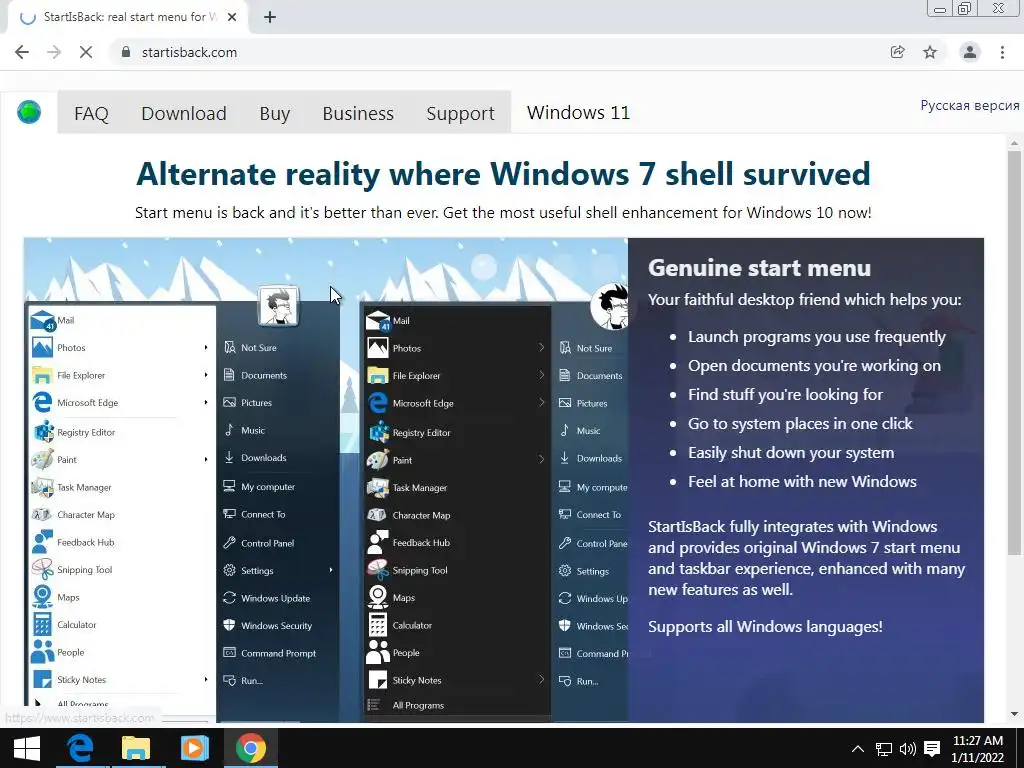1024x768 pixels.
Task: Switch to Русская версия link
Action: coord(970,105)
